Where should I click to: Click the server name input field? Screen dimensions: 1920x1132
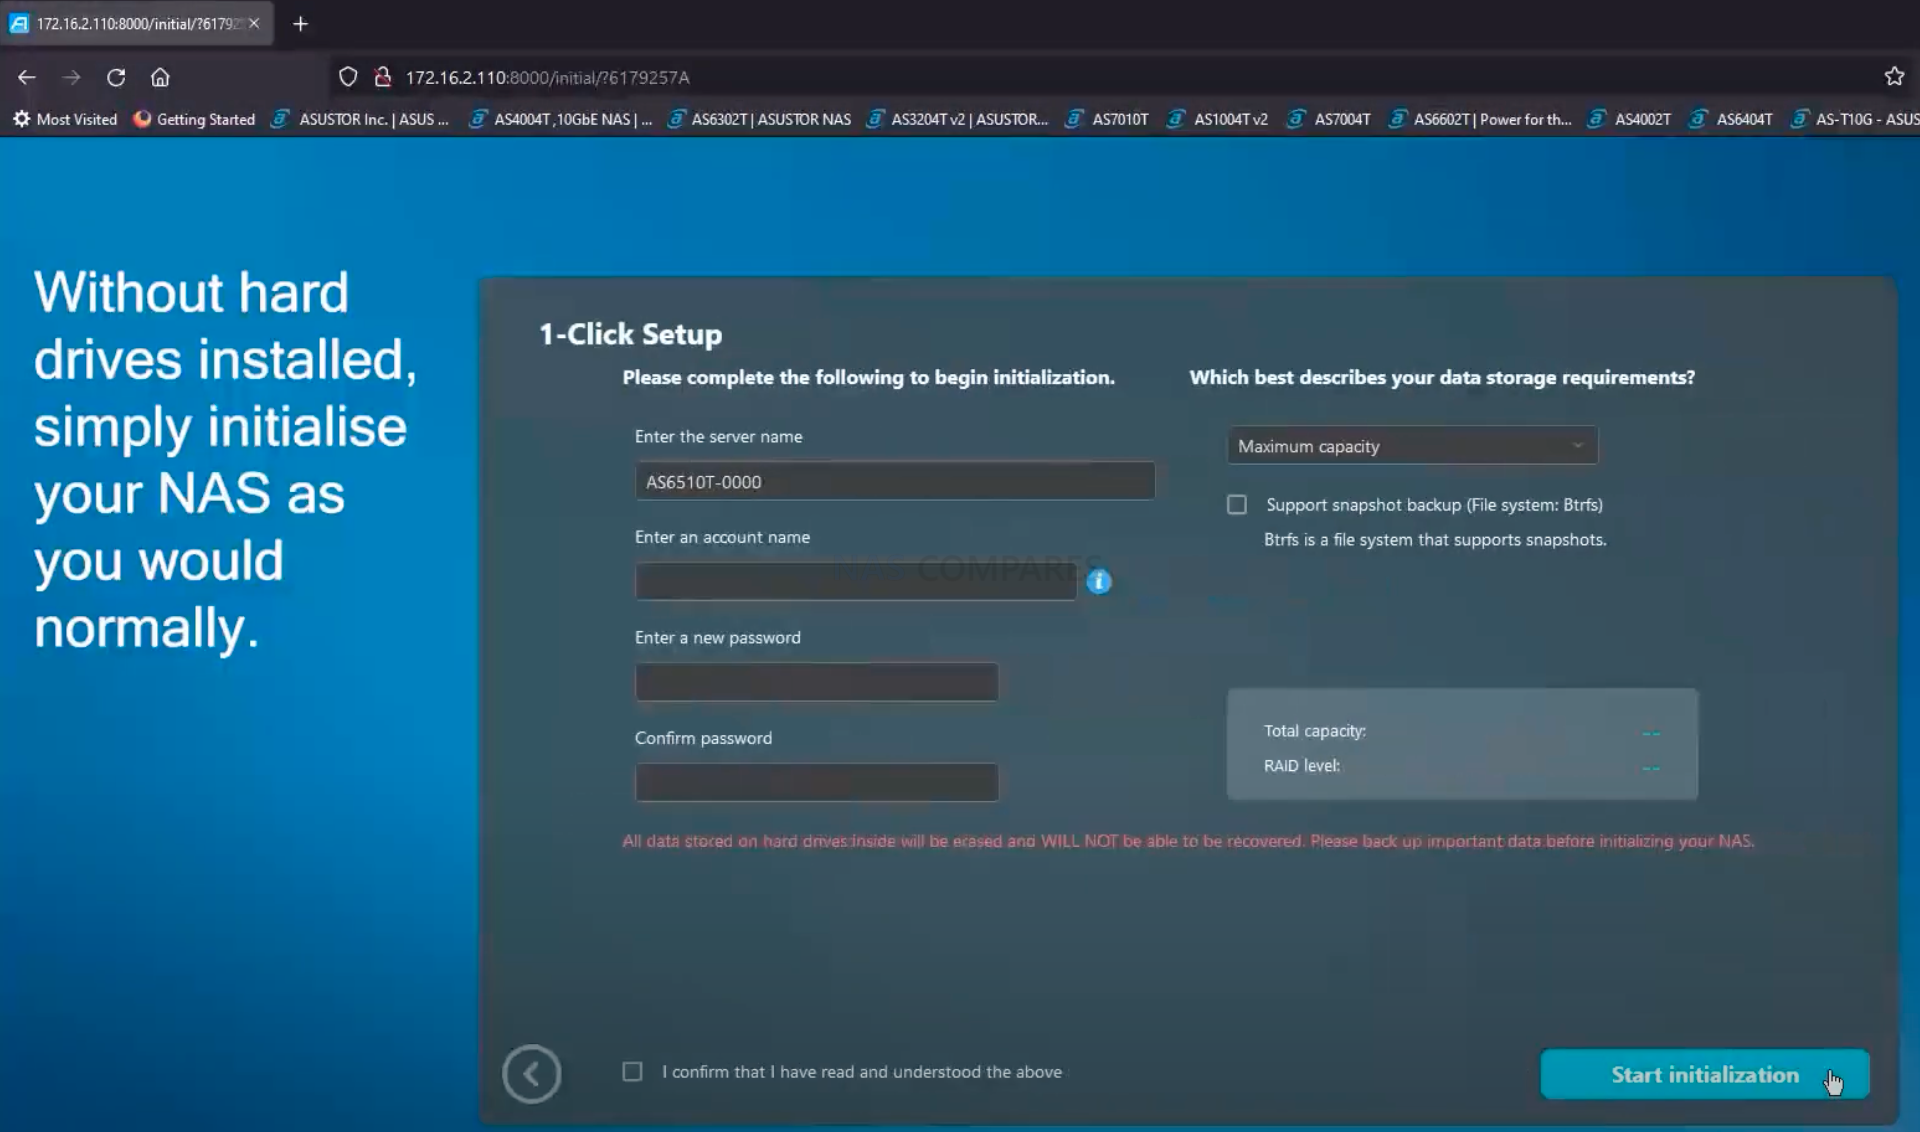893,481
